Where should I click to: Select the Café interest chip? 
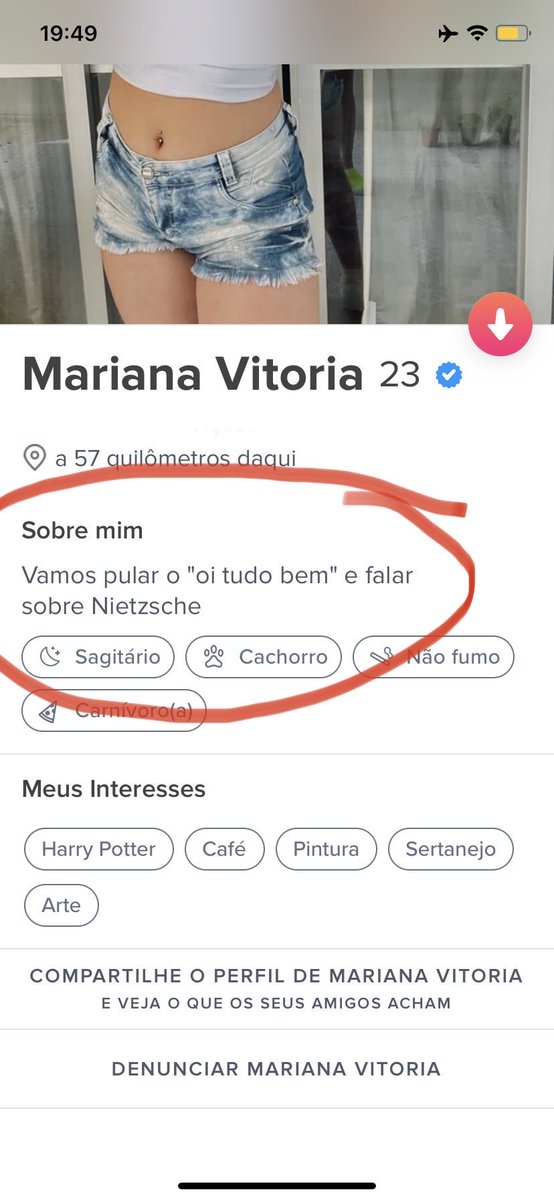pos(224,849)
